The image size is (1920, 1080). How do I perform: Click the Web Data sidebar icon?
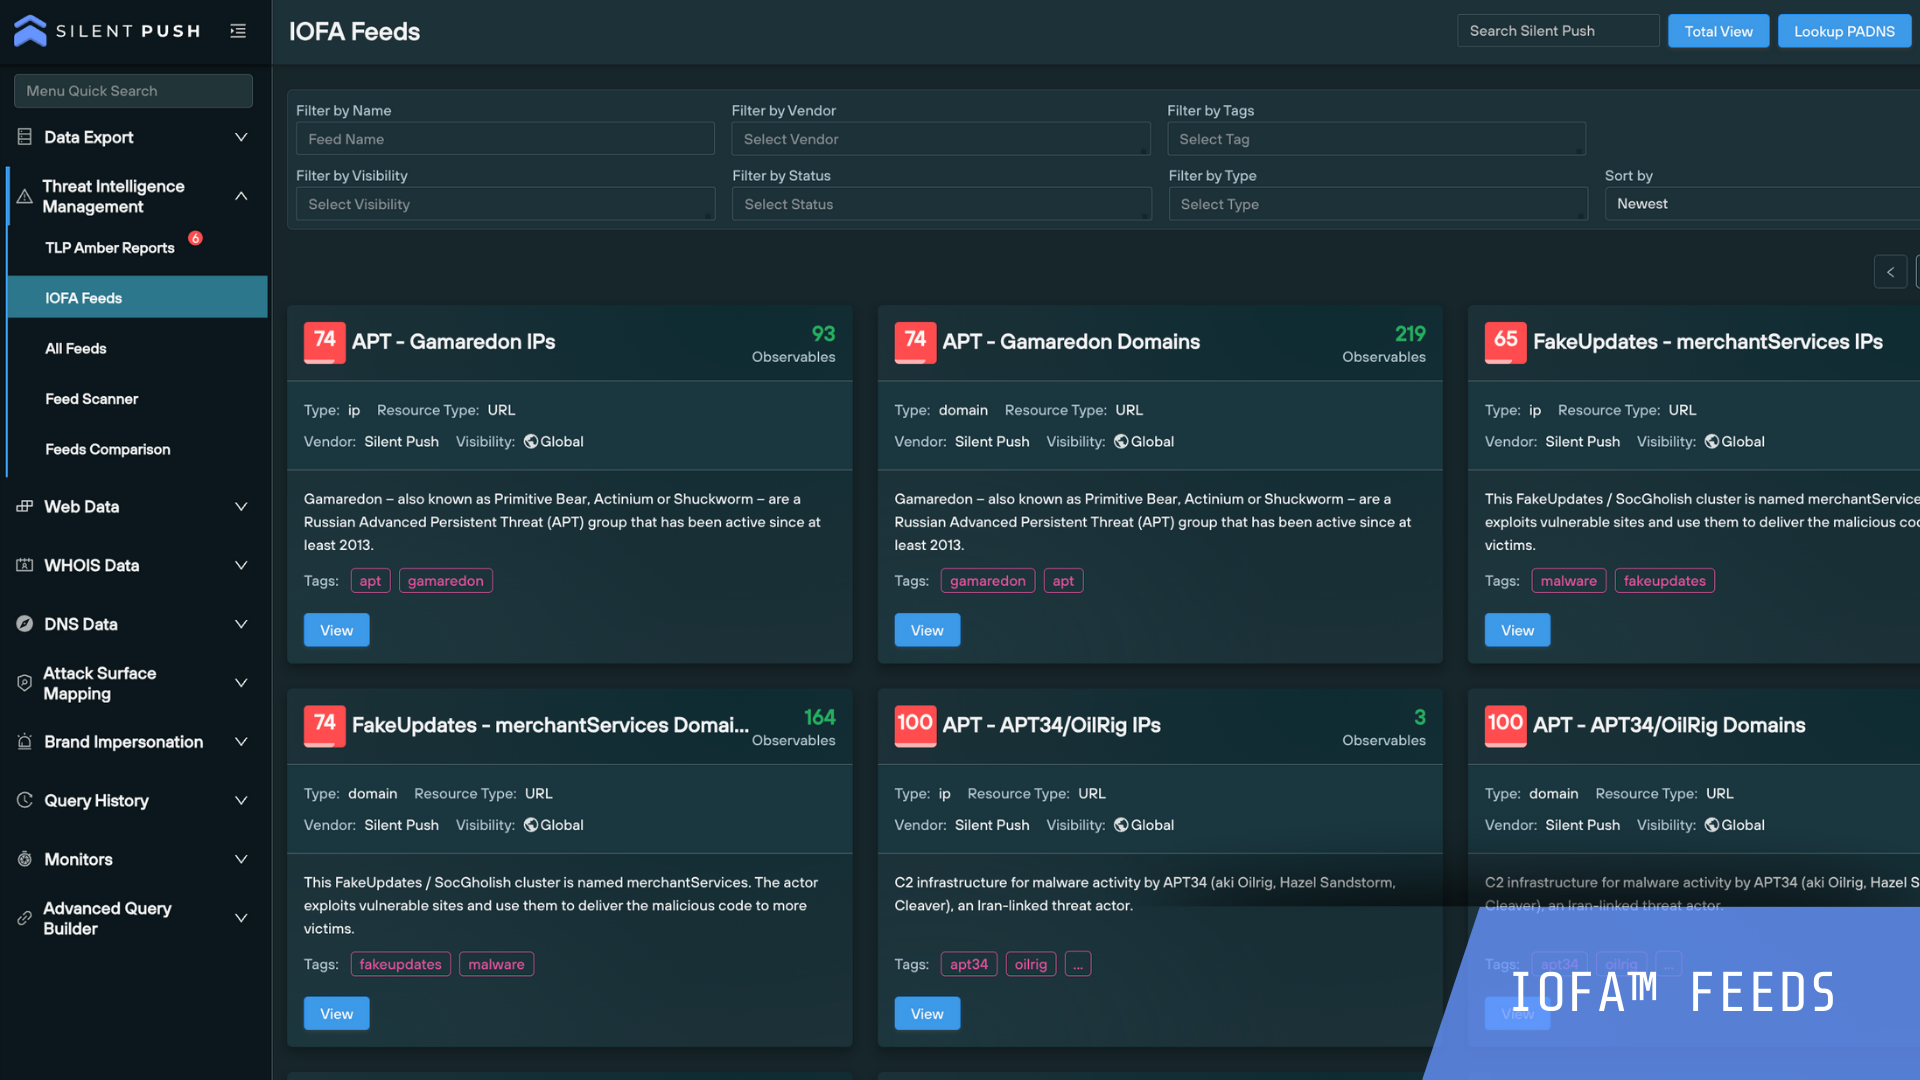point(25,506)
